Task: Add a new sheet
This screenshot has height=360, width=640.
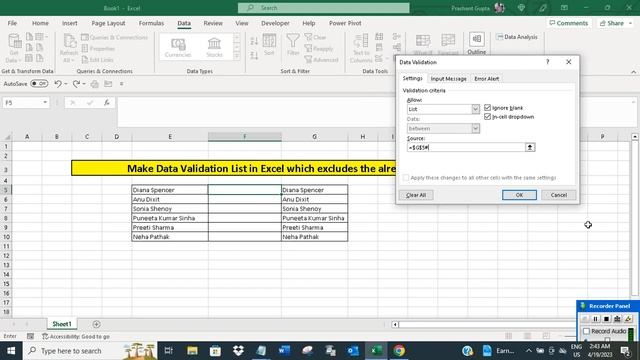Action: coord(96,324)
